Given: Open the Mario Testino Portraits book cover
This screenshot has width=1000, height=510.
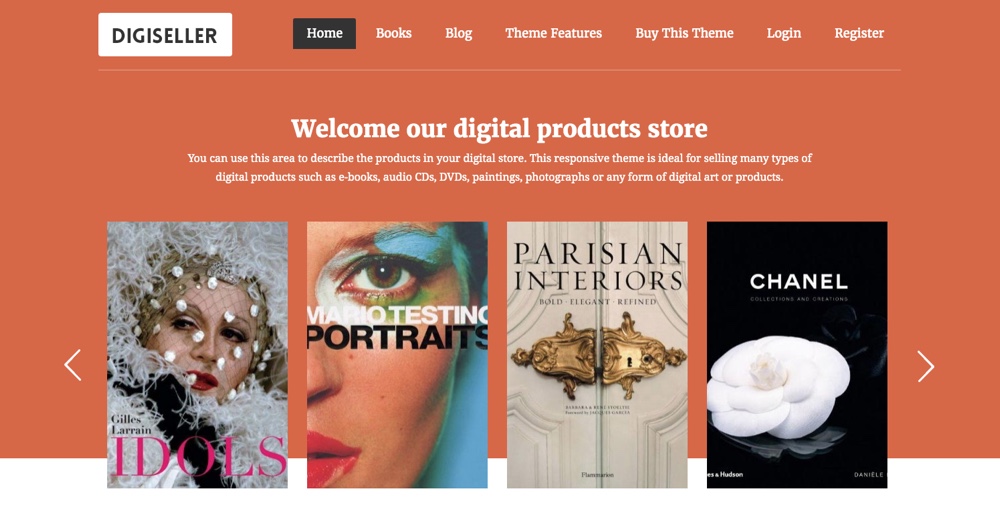Looking at the screenshot, I should click(397, 354).
